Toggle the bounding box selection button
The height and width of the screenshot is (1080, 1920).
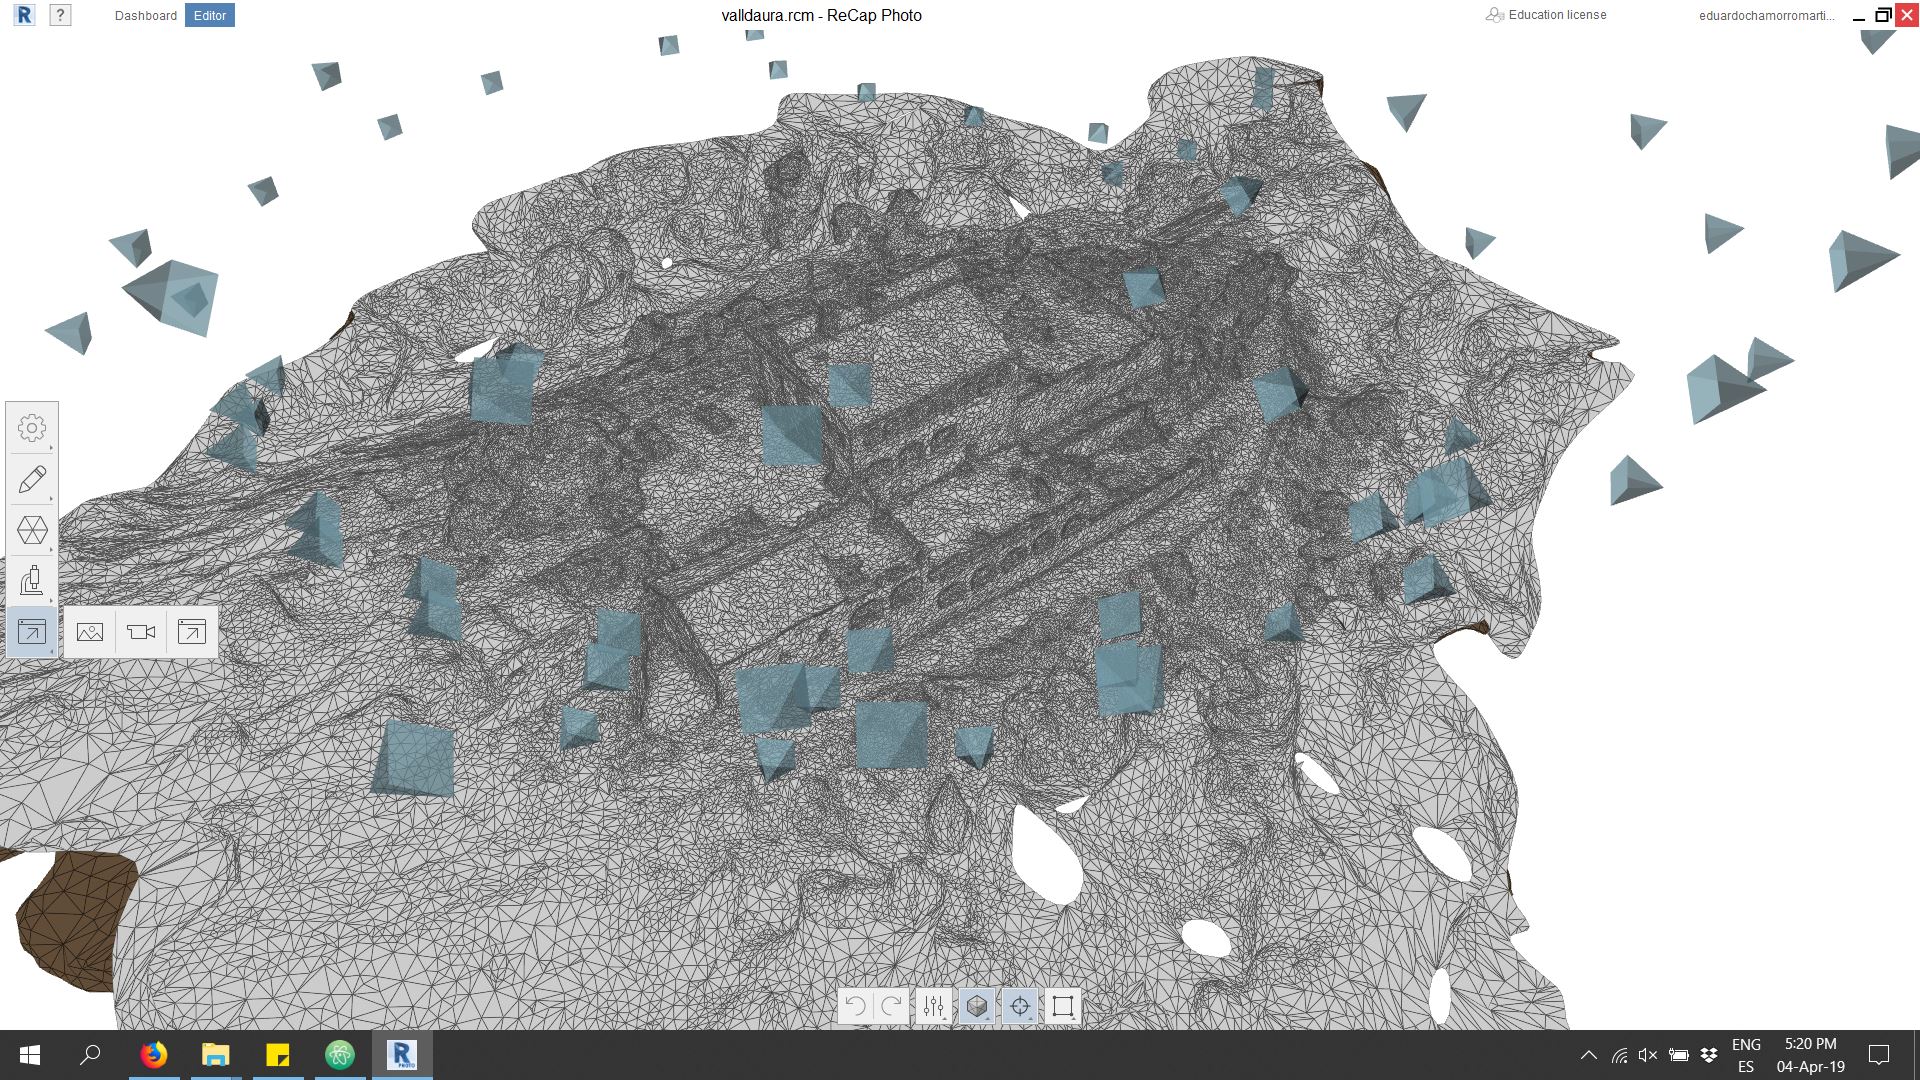[x=1063, y=1006]
